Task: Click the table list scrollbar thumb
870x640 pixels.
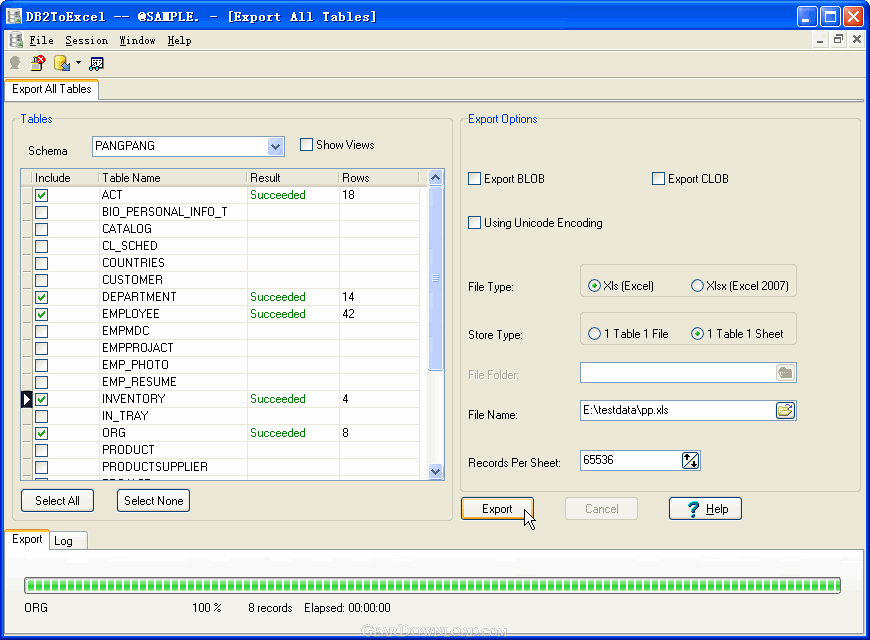Action: pos(436,278)
